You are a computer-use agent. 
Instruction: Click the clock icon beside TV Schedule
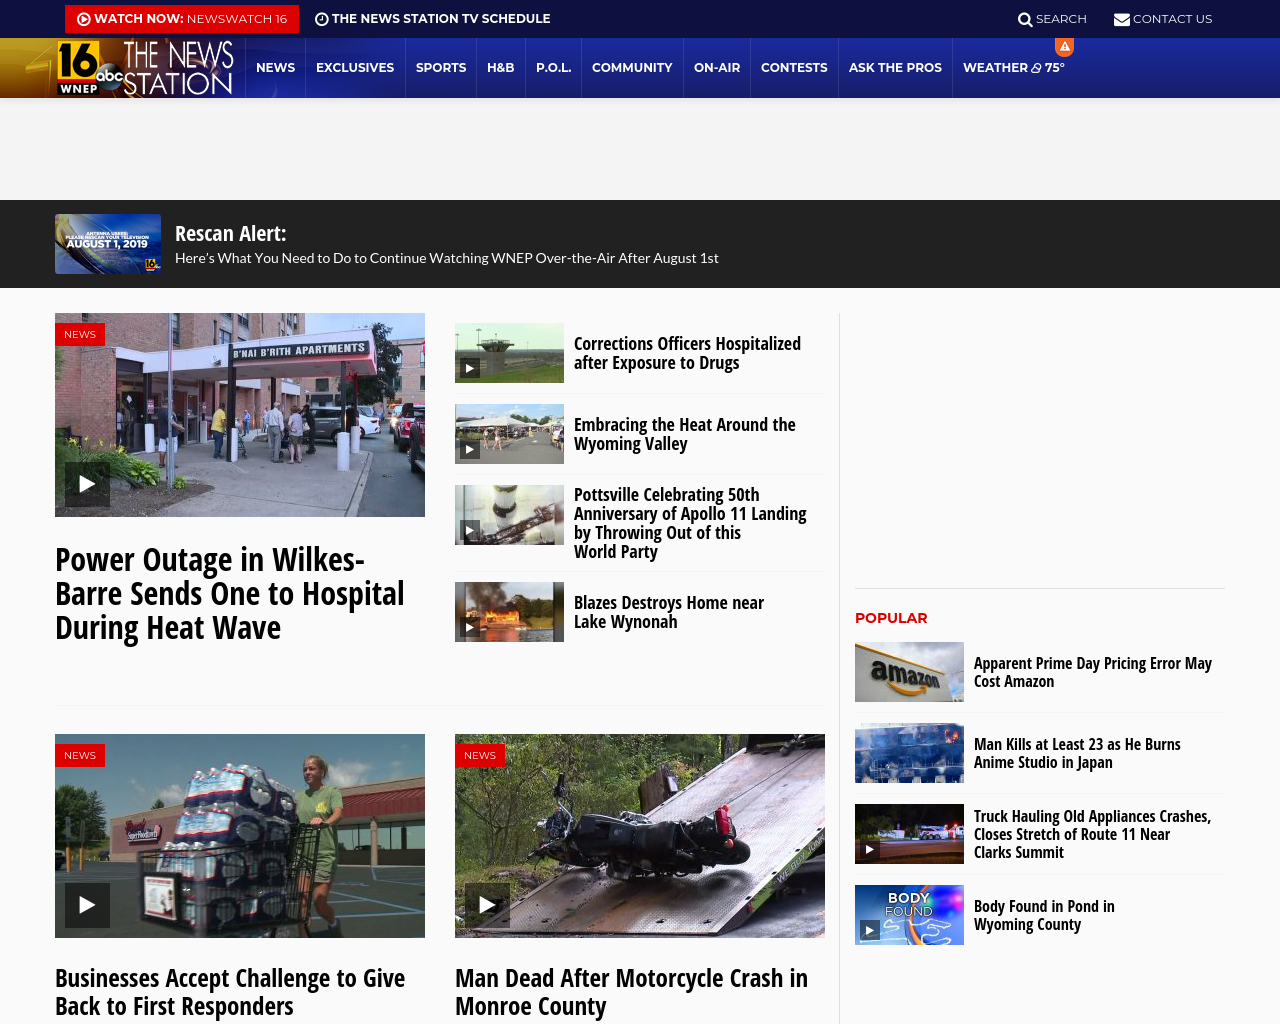[x=322, y=19]
